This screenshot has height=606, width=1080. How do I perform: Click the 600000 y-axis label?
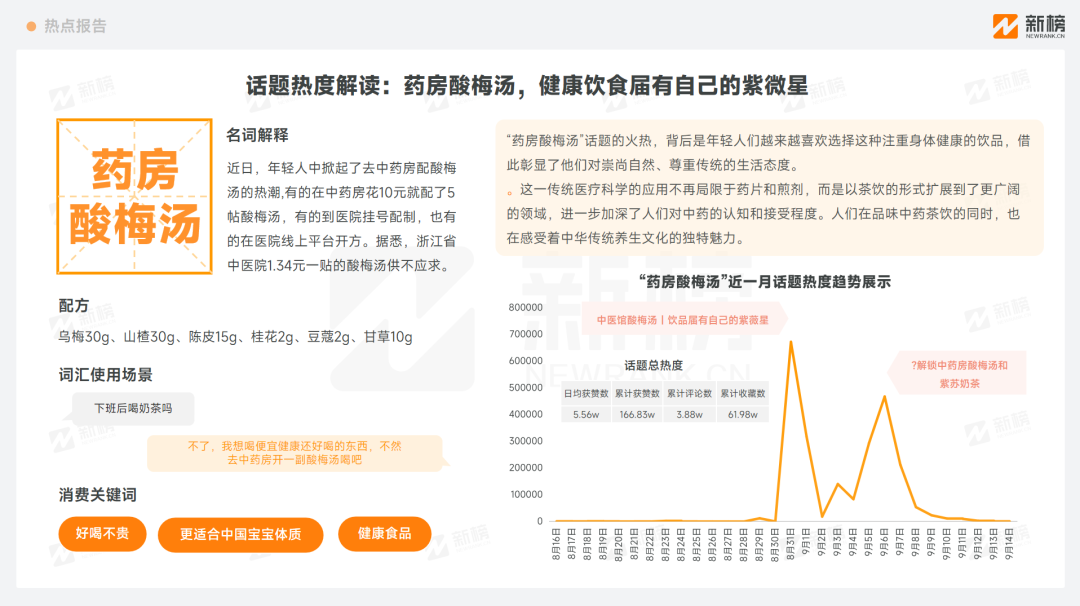(x=526, y=361)
